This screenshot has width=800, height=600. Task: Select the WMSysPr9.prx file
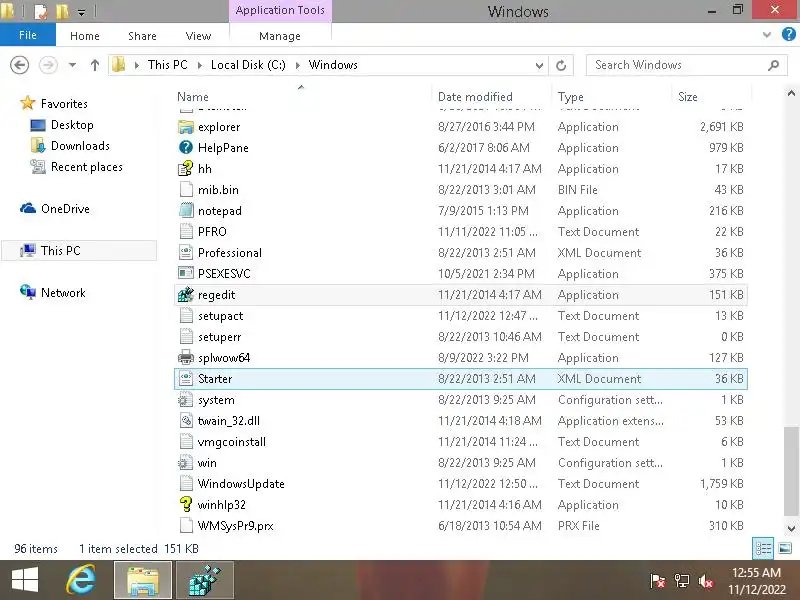pyautogui.click(x=461, y=526)
